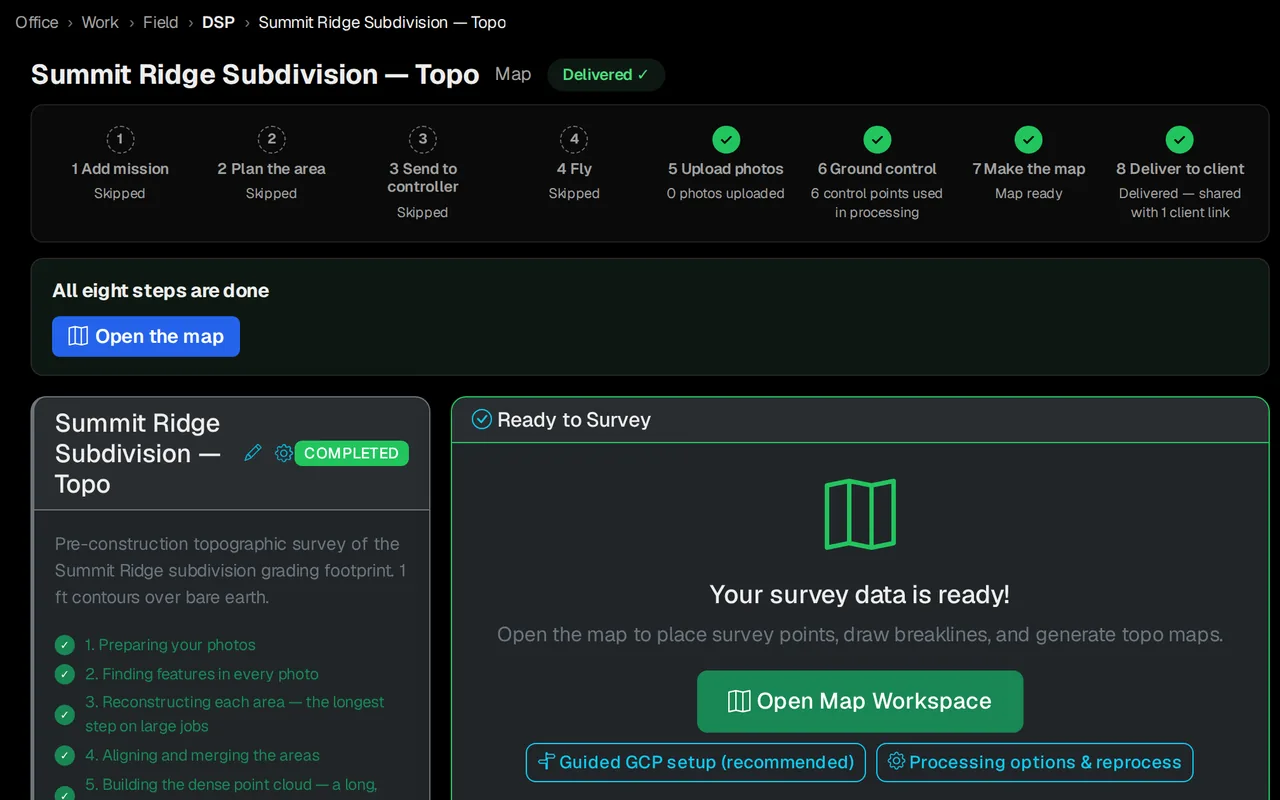Click the "Ready to Survey" panel header text
This screenshot has height=800, width=1280.
point(574,420)
